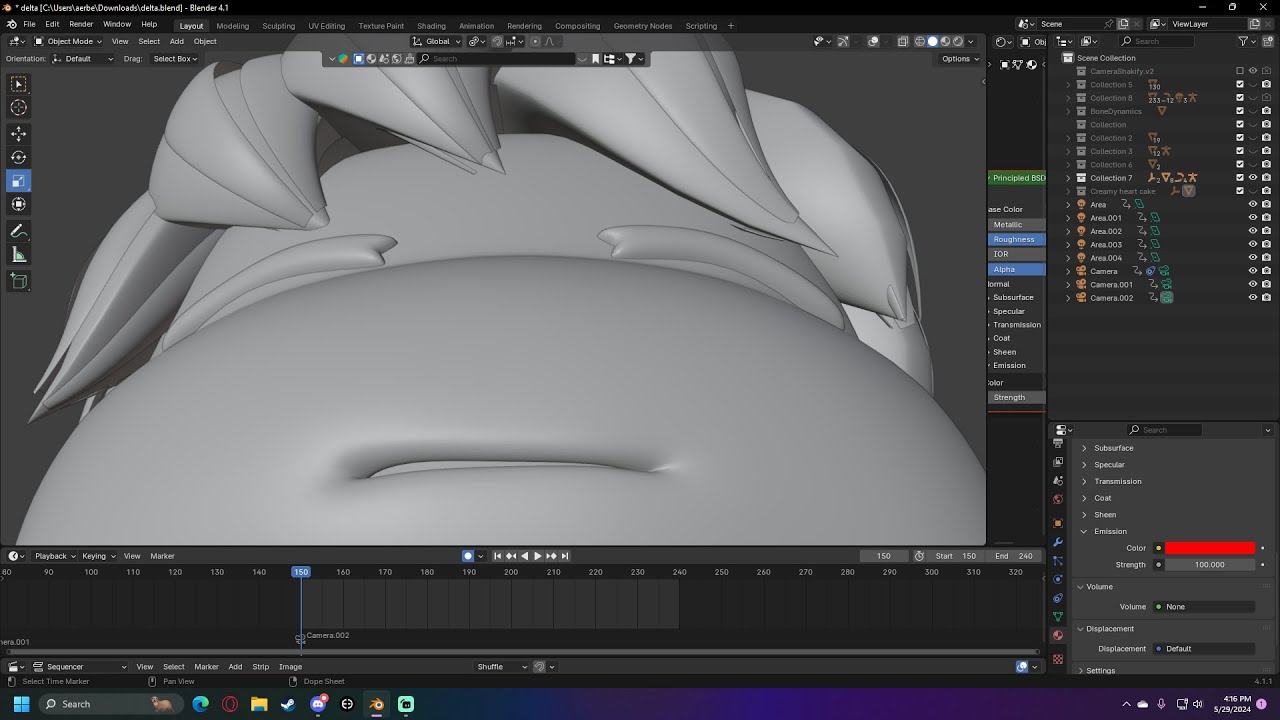The width and height of the screenshot is (1280, 720).
Task: Click the Marker menu in timeline
Action: [162, 556]
